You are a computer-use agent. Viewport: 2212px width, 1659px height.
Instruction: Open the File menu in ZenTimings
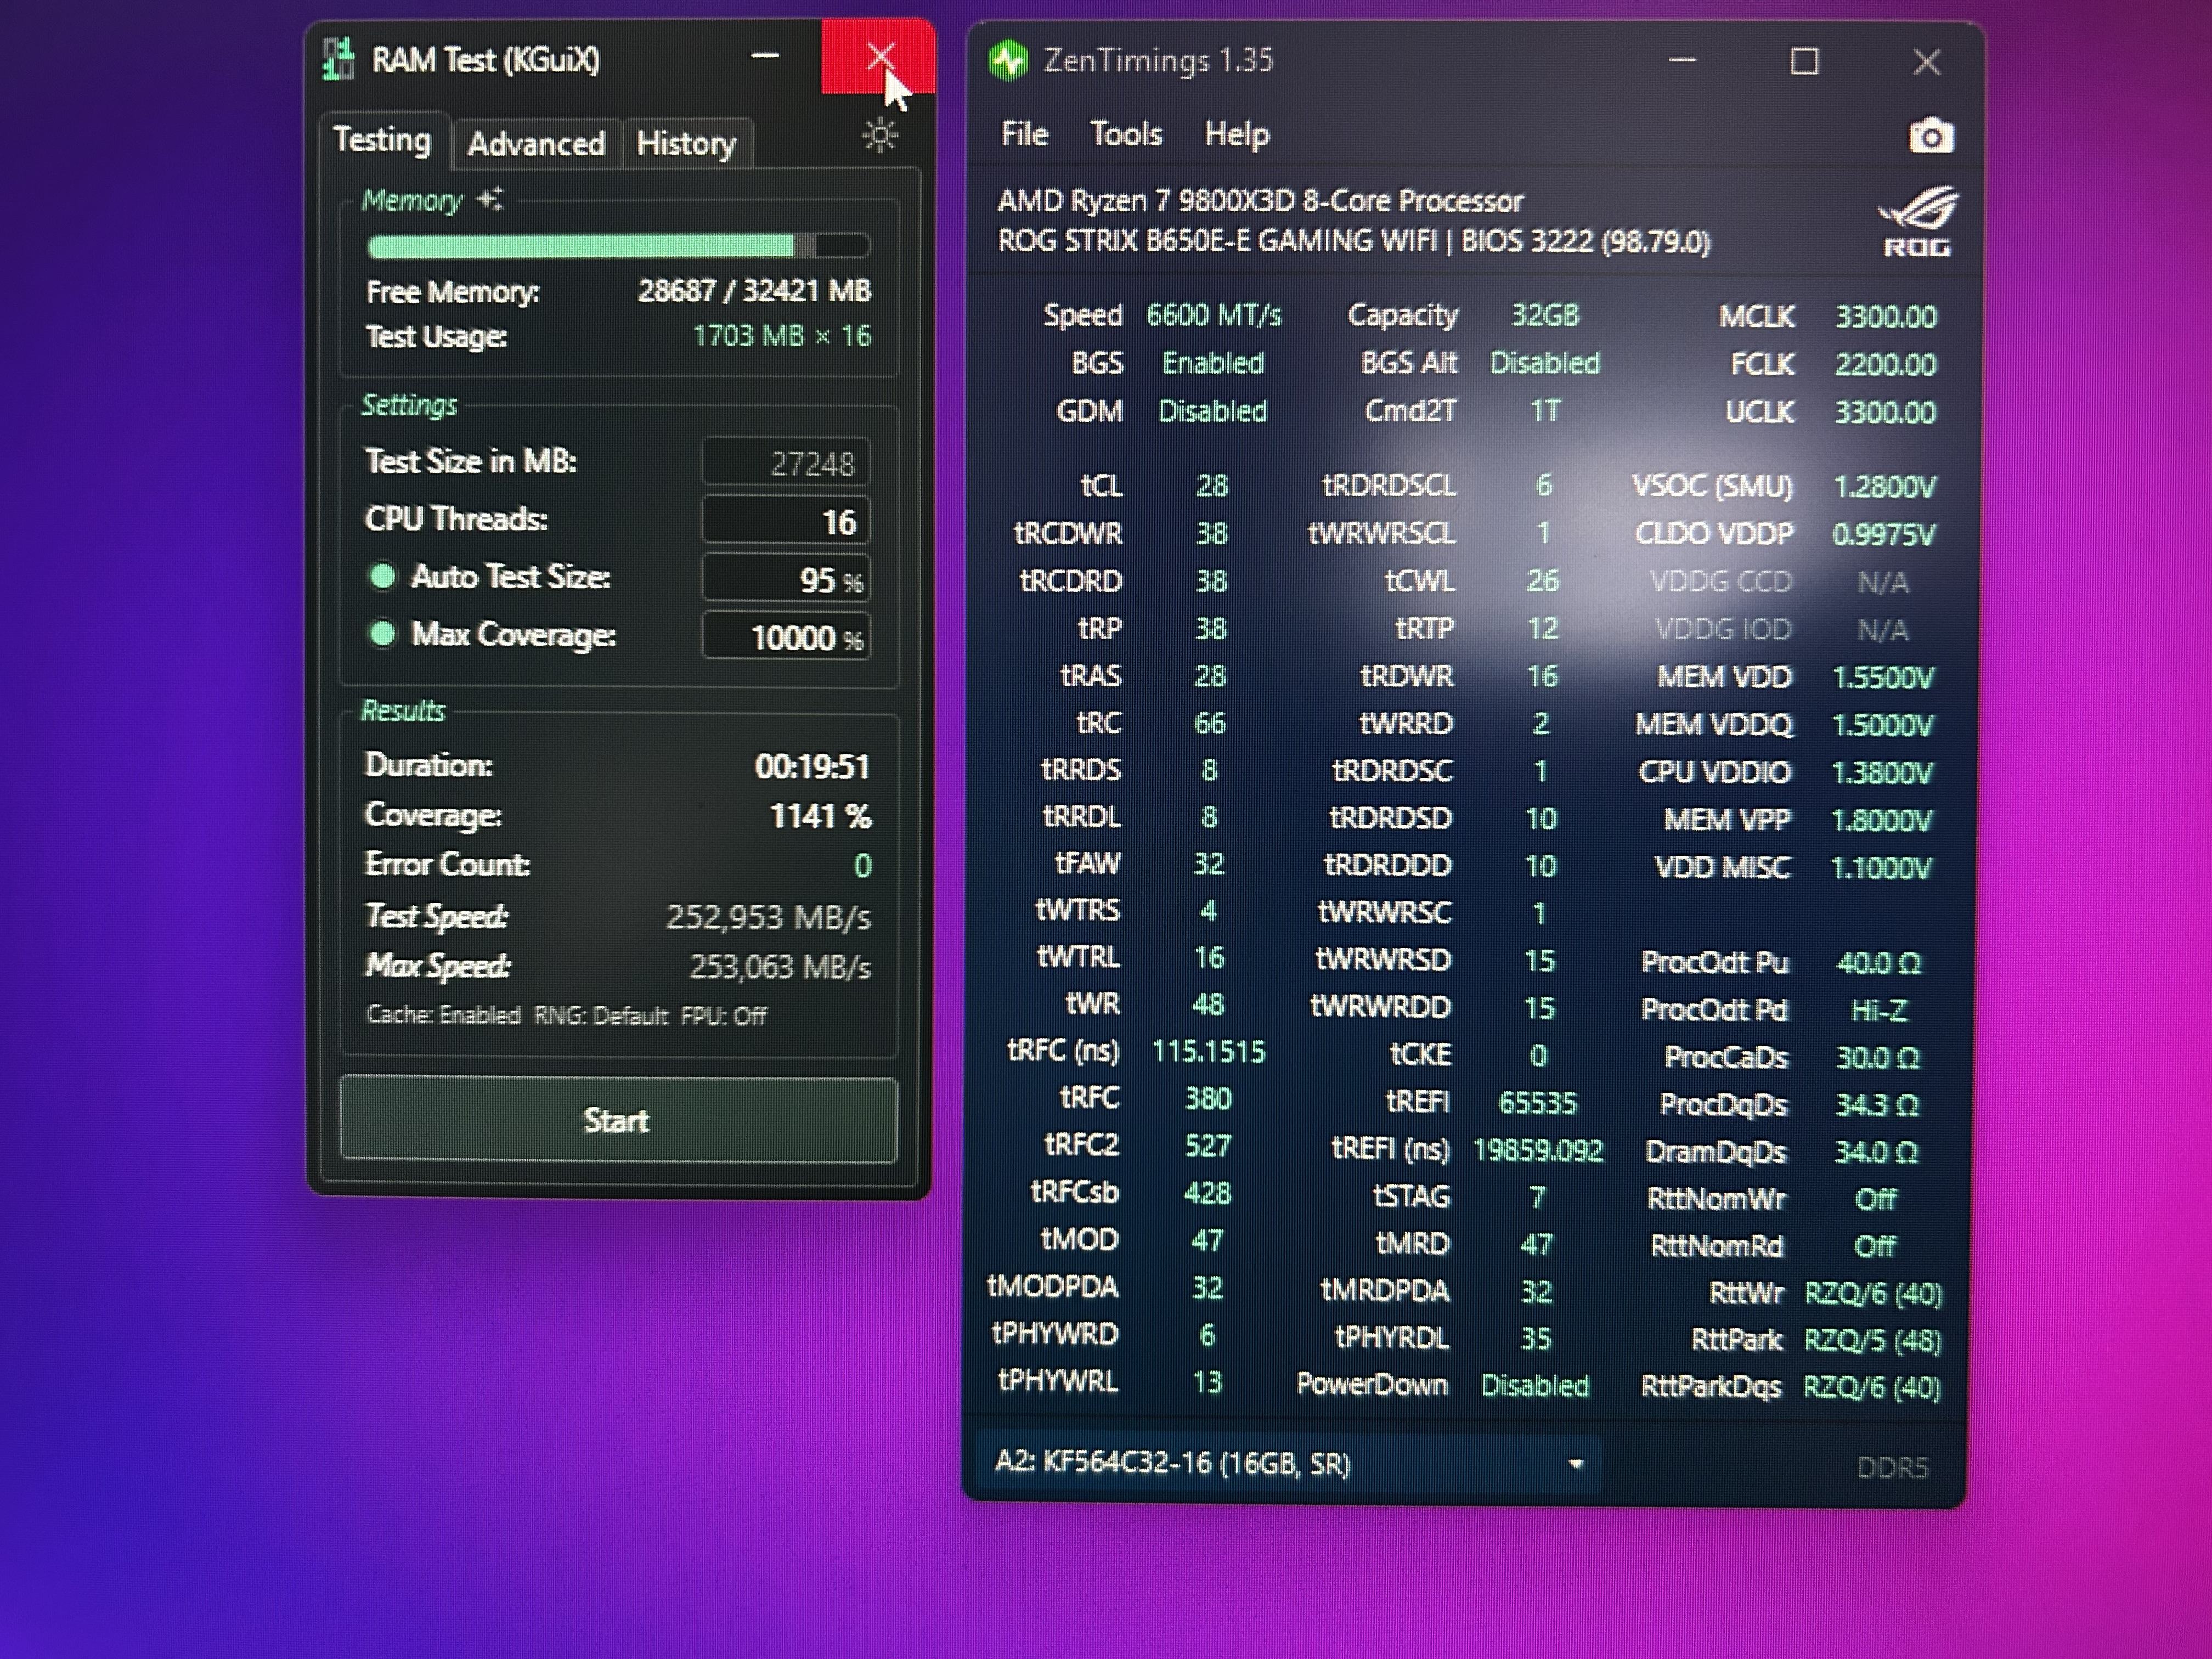point(1024,134)
